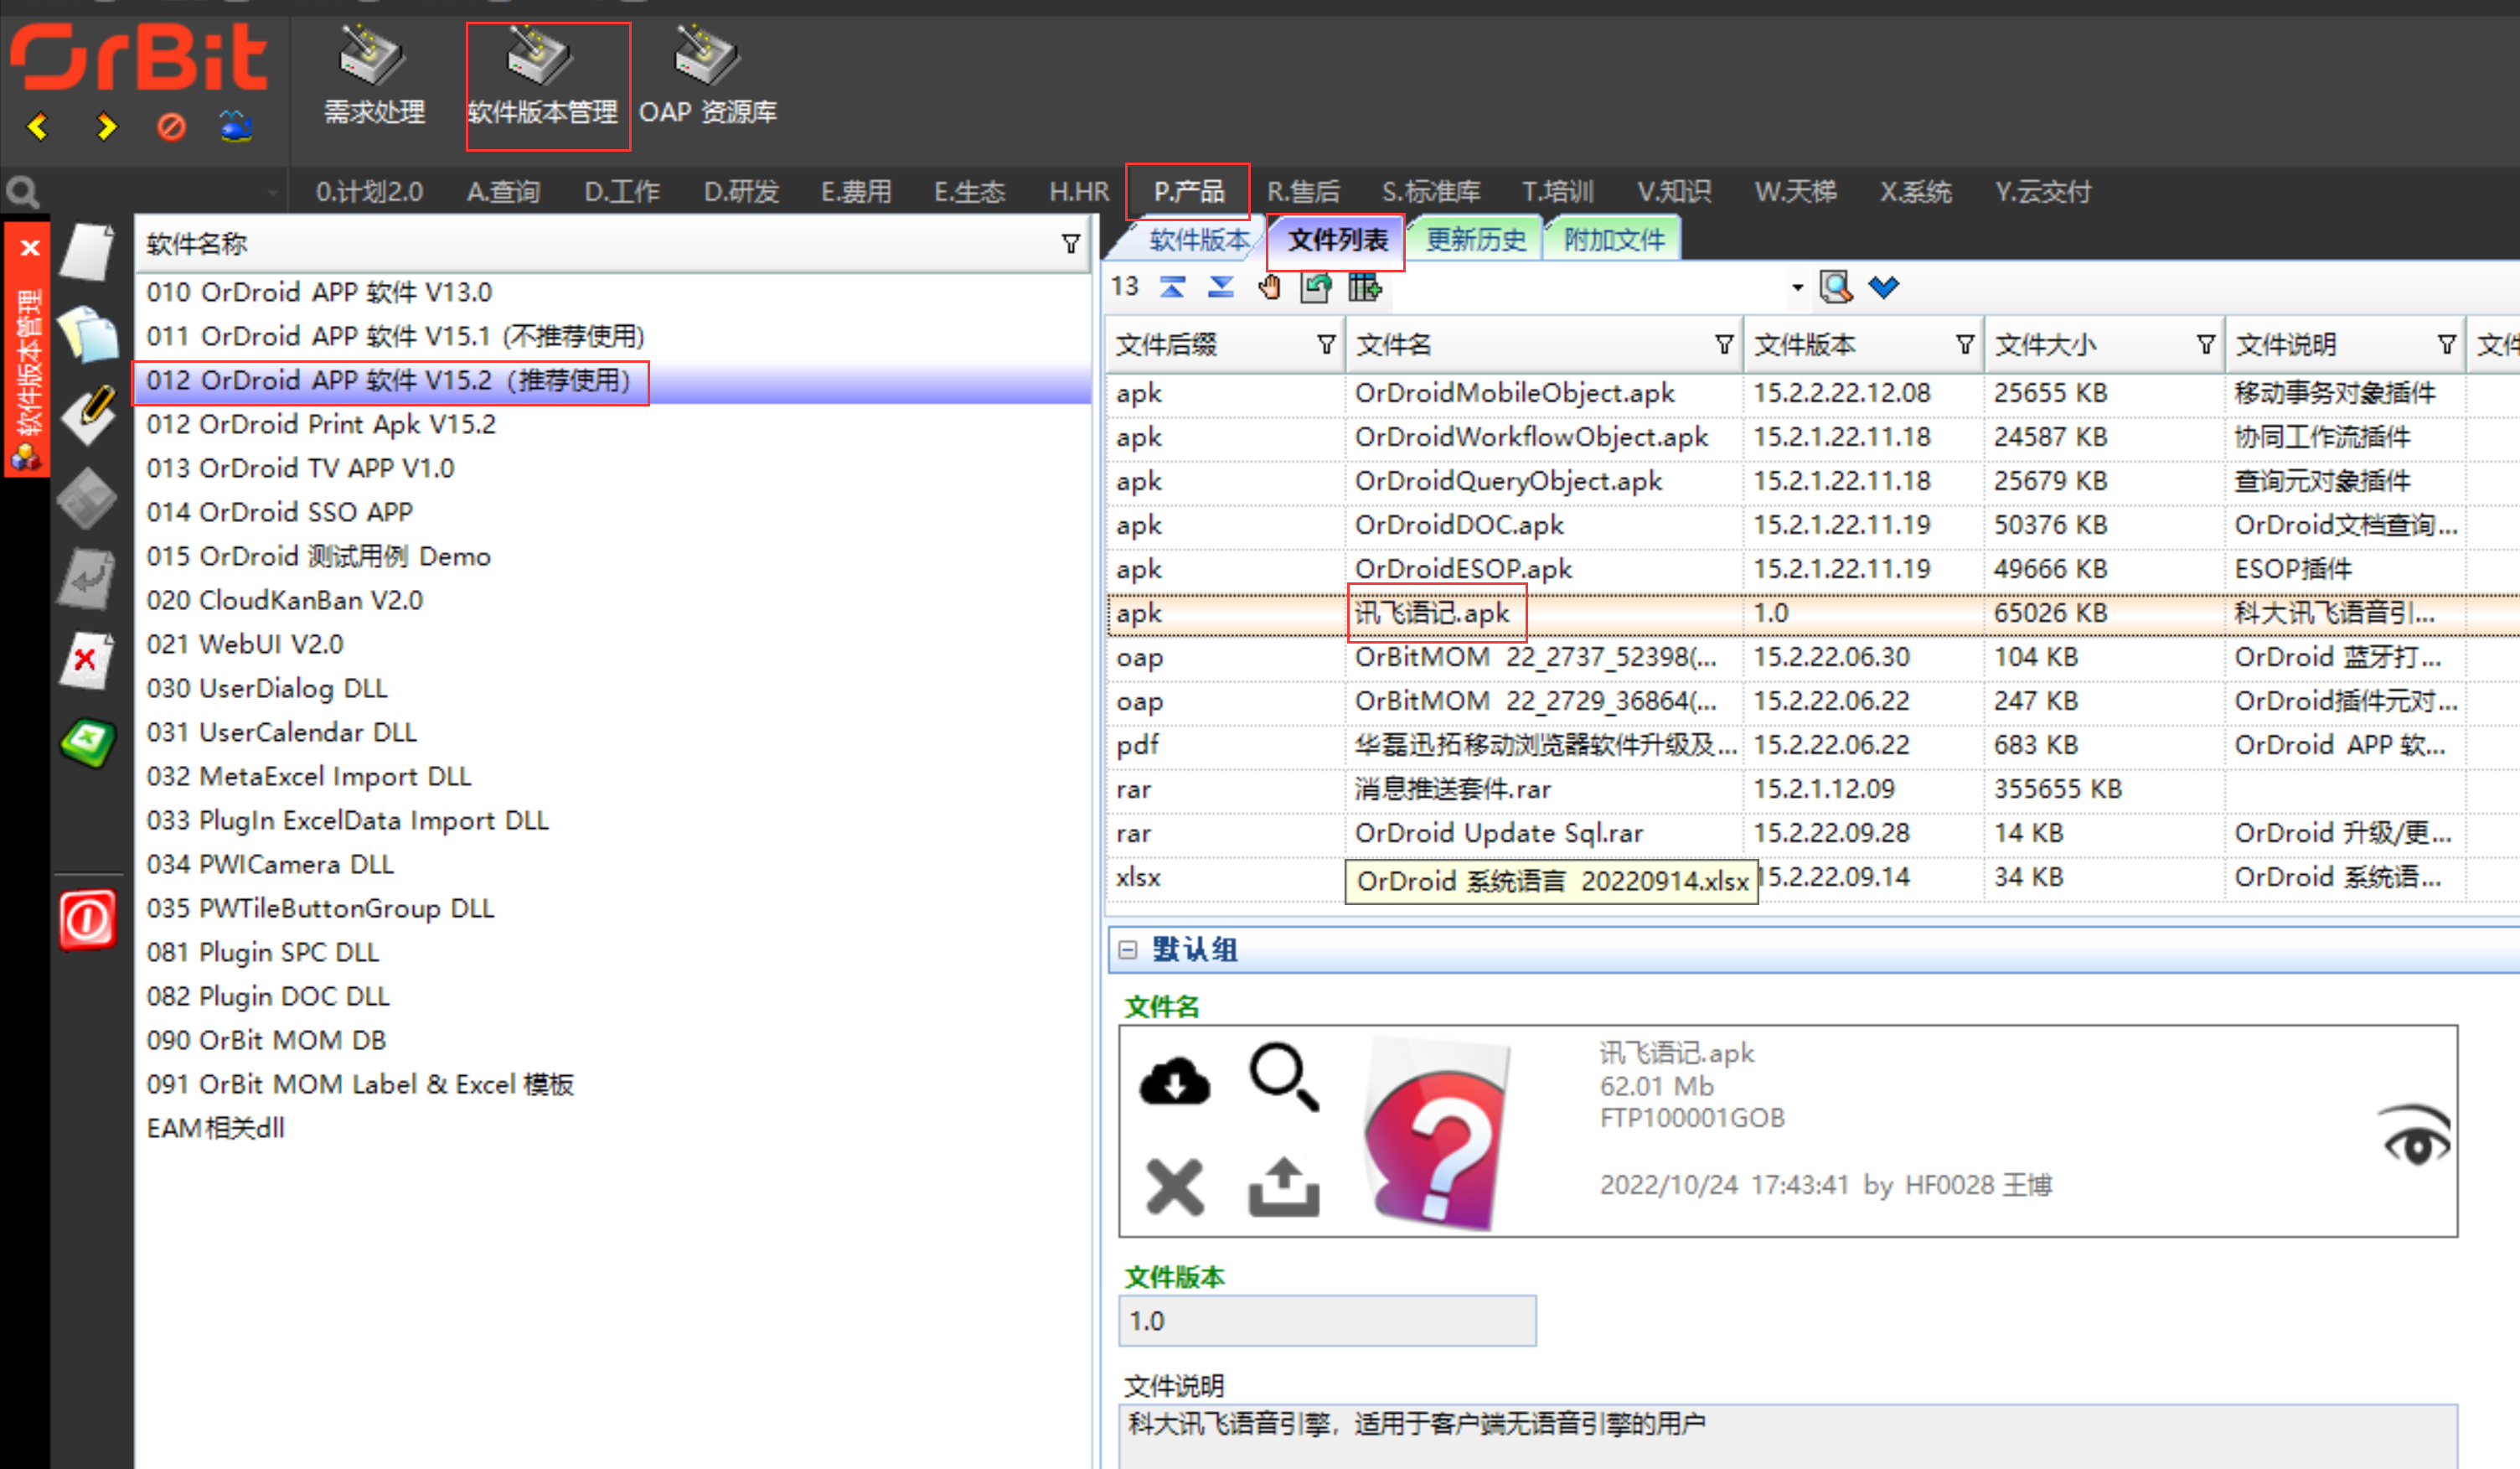Open the OAP 资源库 module icon
This screenshot has height=1469, width=2520.
[x=707, y=77]
